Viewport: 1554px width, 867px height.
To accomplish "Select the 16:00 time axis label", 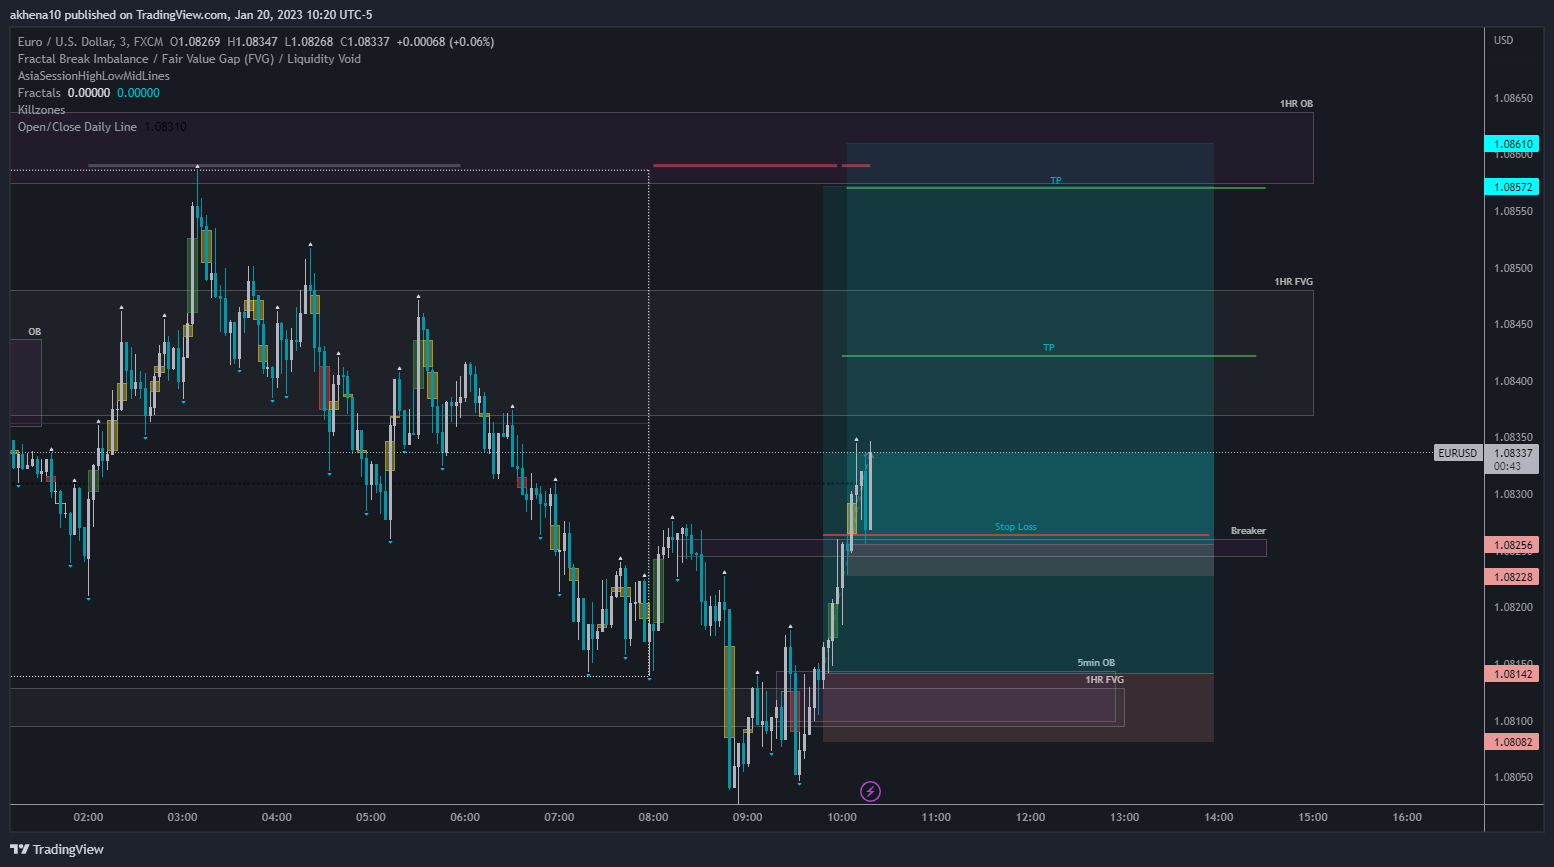I will (x=1407, y=817).
